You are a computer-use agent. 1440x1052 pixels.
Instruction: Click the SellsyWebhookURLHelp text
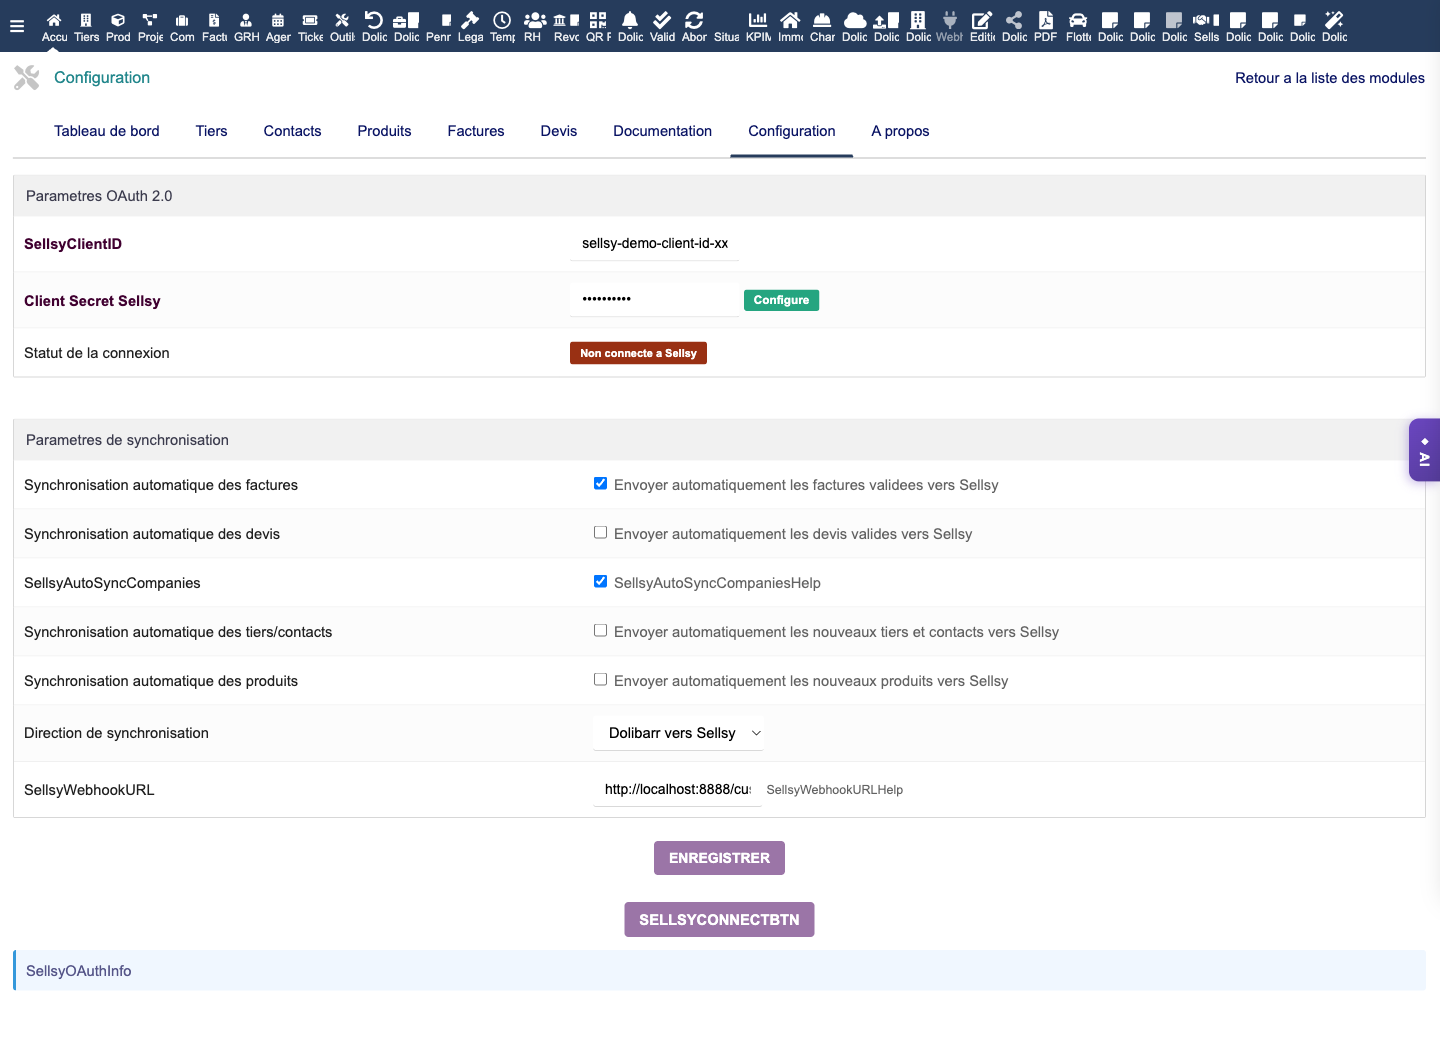coord(835,790)
